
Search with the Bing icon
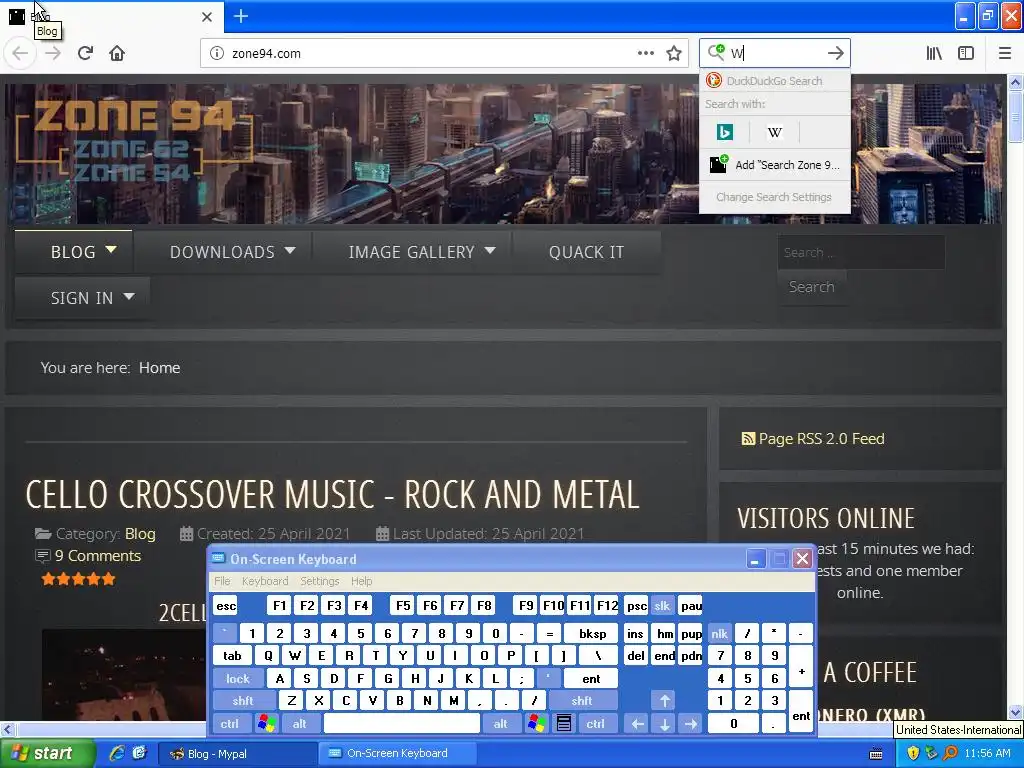click(x=724, y=132)
